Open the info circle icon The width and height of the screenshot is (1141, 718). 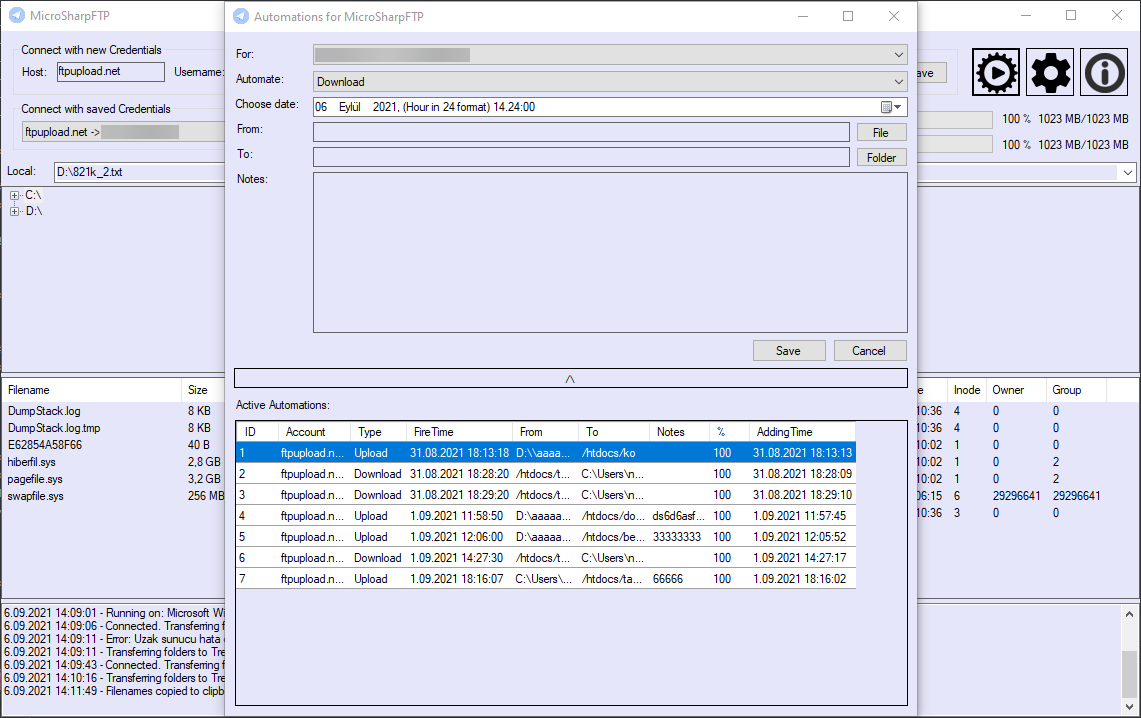[x=1104, y=72]
